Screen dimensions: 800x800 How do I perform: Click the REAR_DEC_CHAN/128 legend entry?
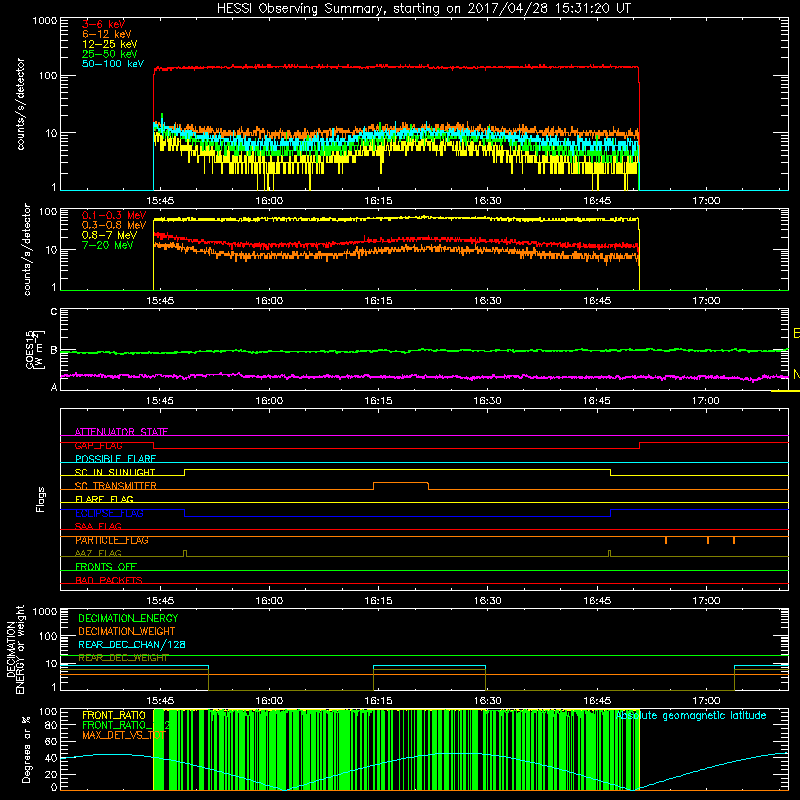[132, 644]
